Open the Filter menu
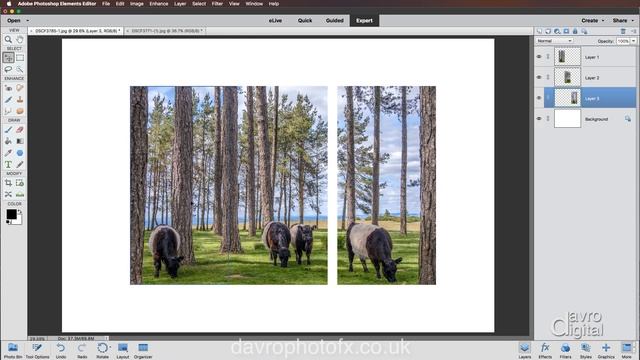Image resolution: width=640 pixels, height=360 pixels. pyautogui.click(x=217, y=4)
